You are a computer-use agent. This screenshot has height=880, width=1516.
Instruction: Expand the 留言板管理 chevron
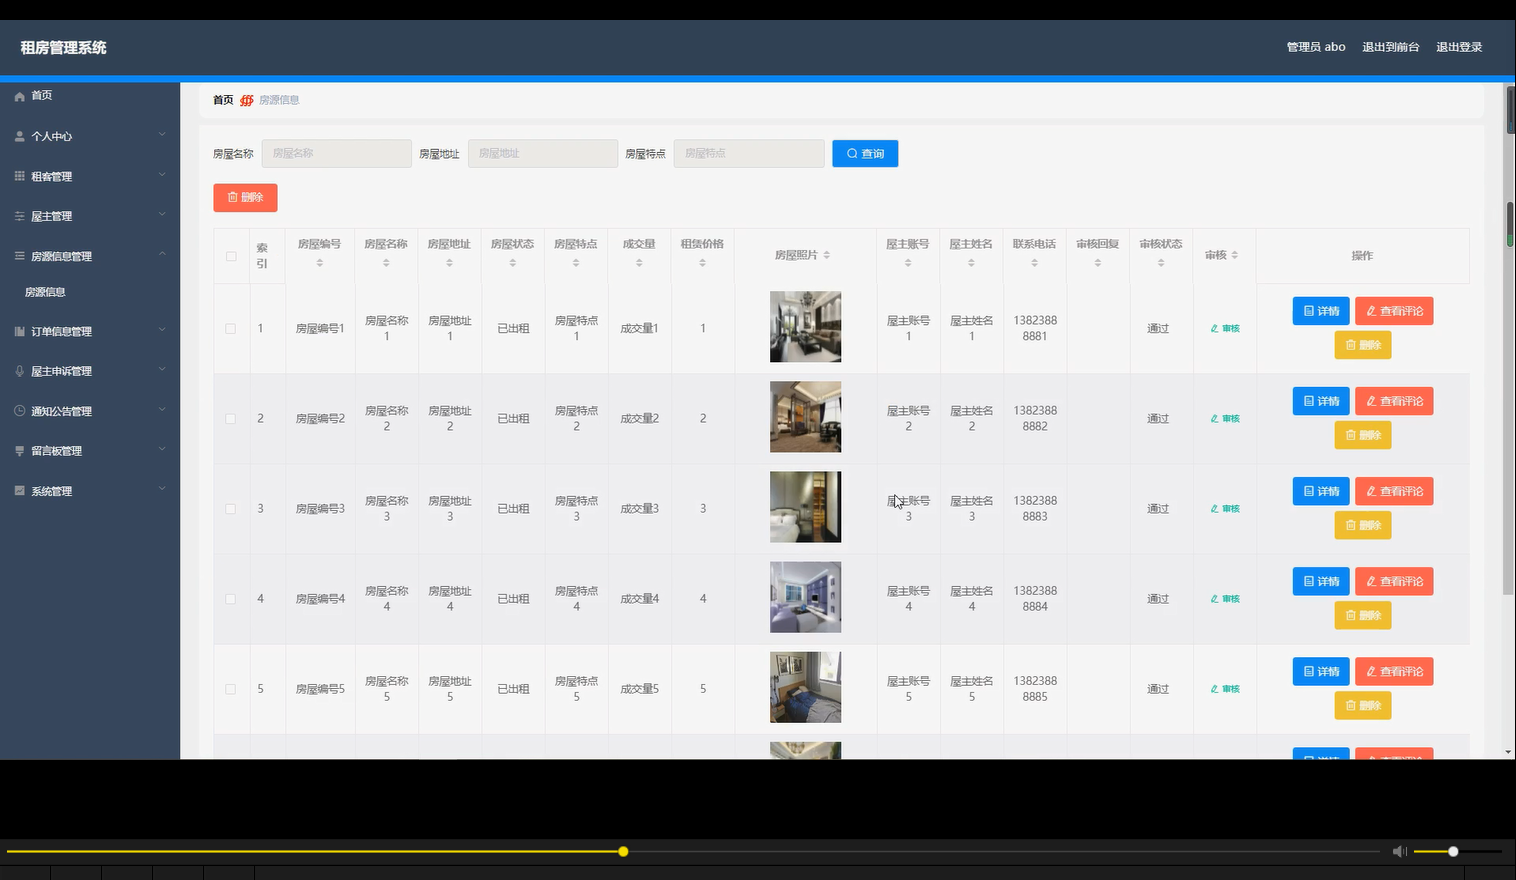coord(162,450)
